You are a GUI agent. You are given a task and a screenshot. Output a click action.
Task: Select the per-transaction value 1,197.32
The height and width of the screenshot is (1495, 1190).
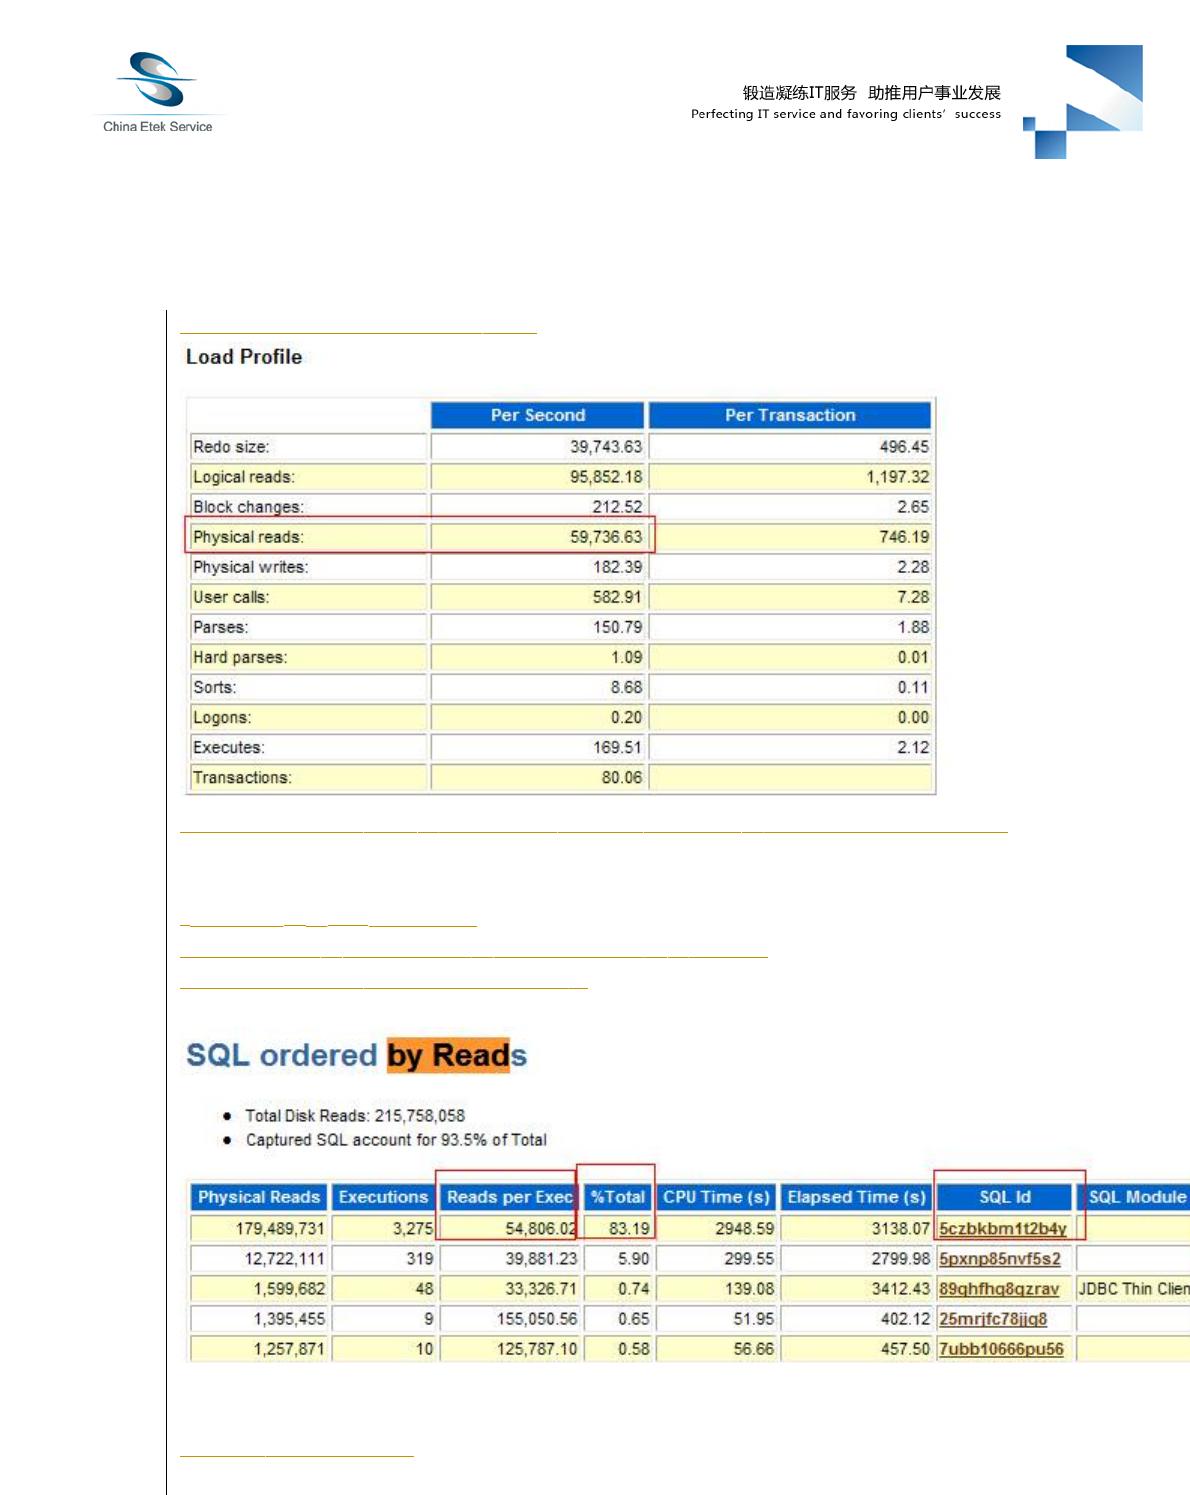pos(897,477)
